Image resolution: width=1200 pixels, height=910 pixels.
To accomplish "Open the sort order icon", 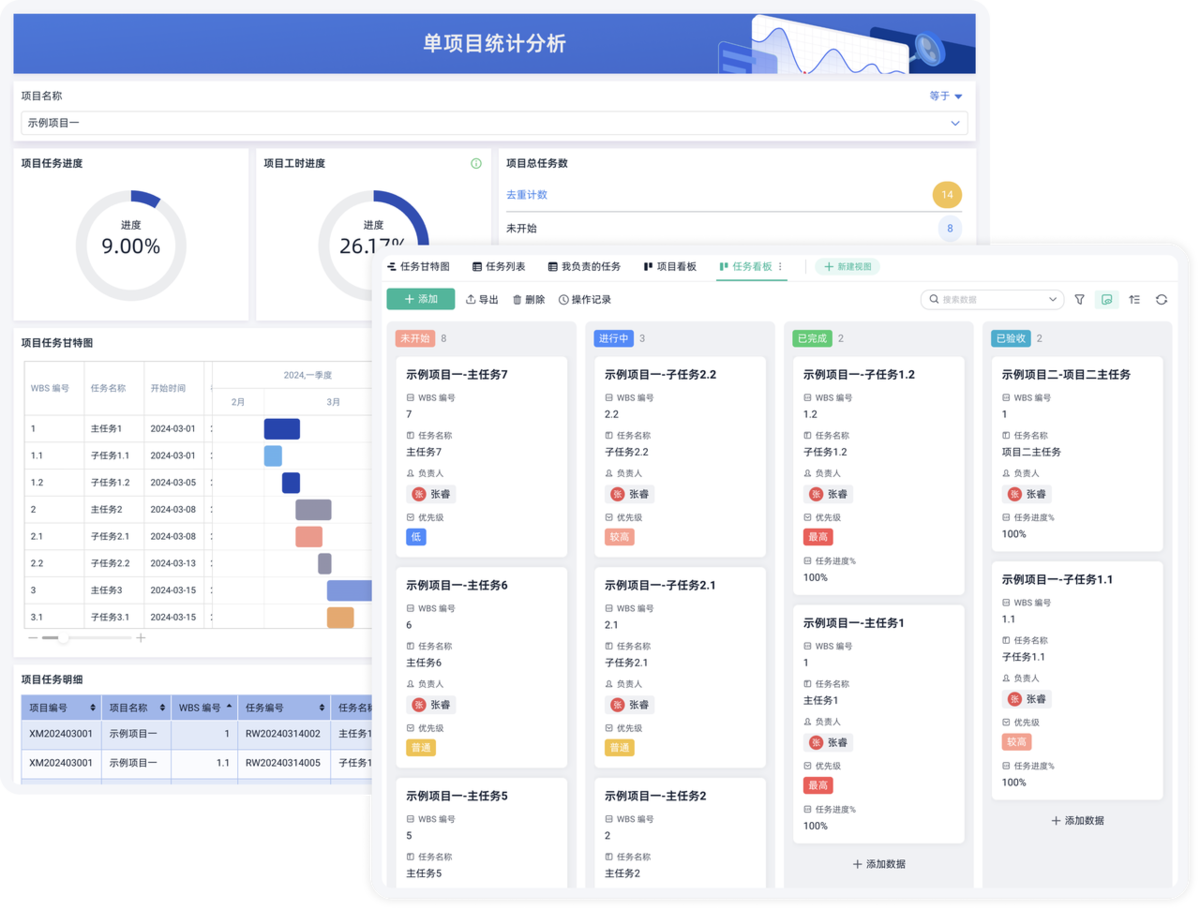I will tap(1135, 299).
